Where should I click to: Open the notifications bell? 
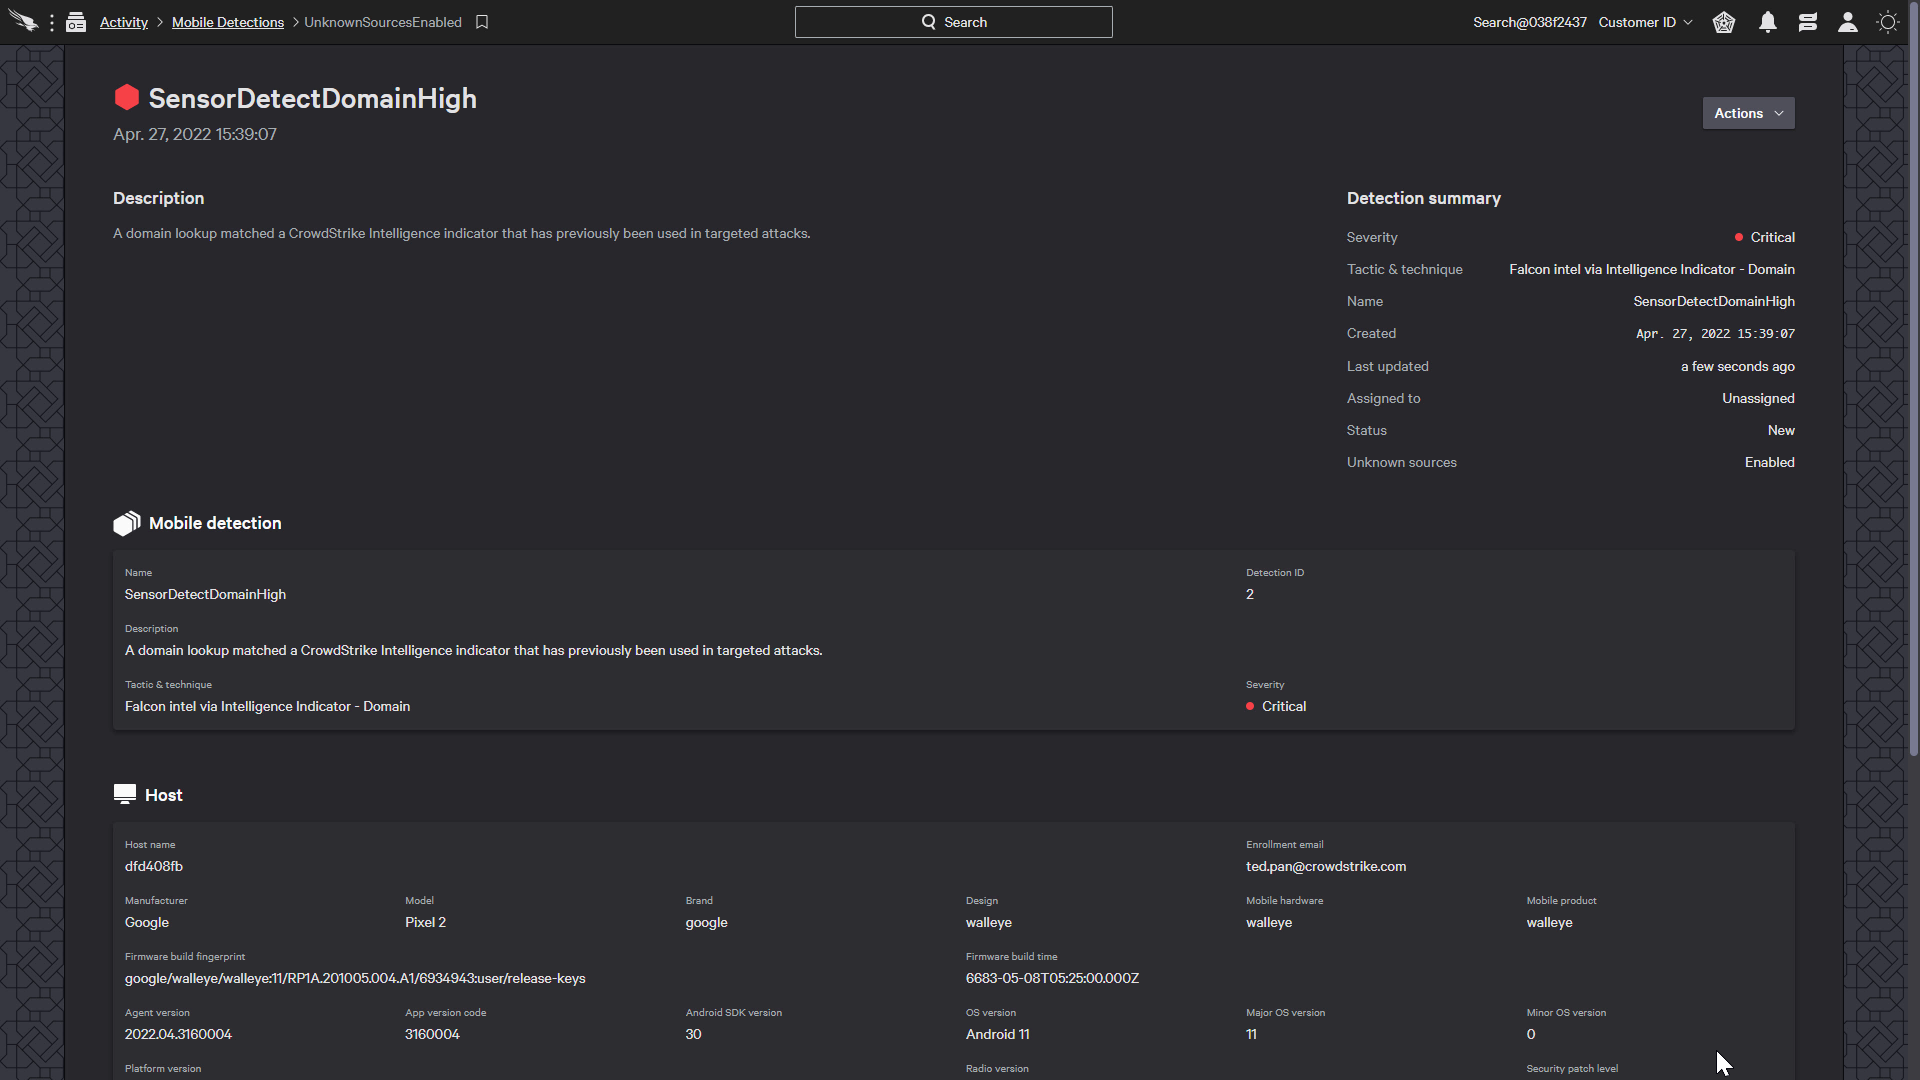1768,22
